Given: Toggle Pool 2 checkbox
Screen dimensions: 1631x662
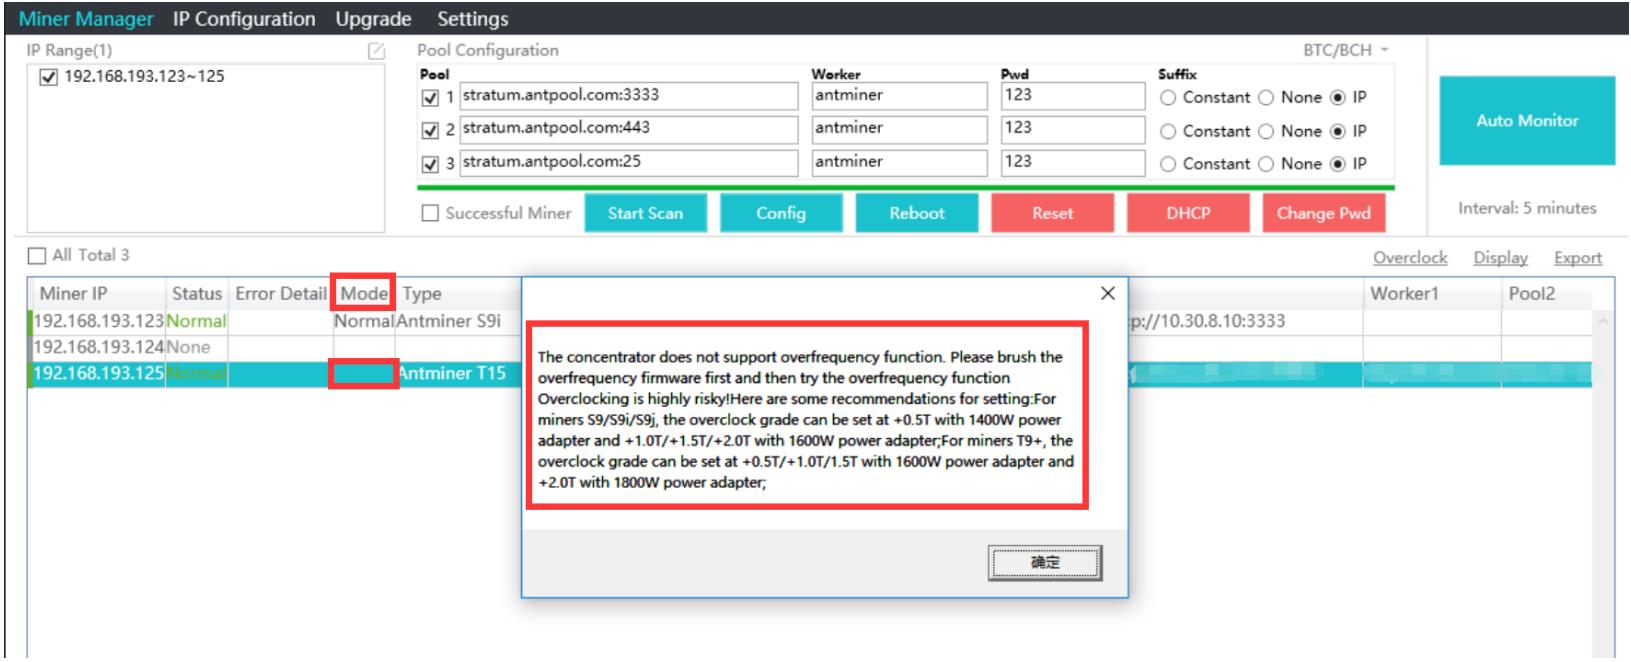Looking at the screenshot, I should pyautogui.click(x=430, y=131).
